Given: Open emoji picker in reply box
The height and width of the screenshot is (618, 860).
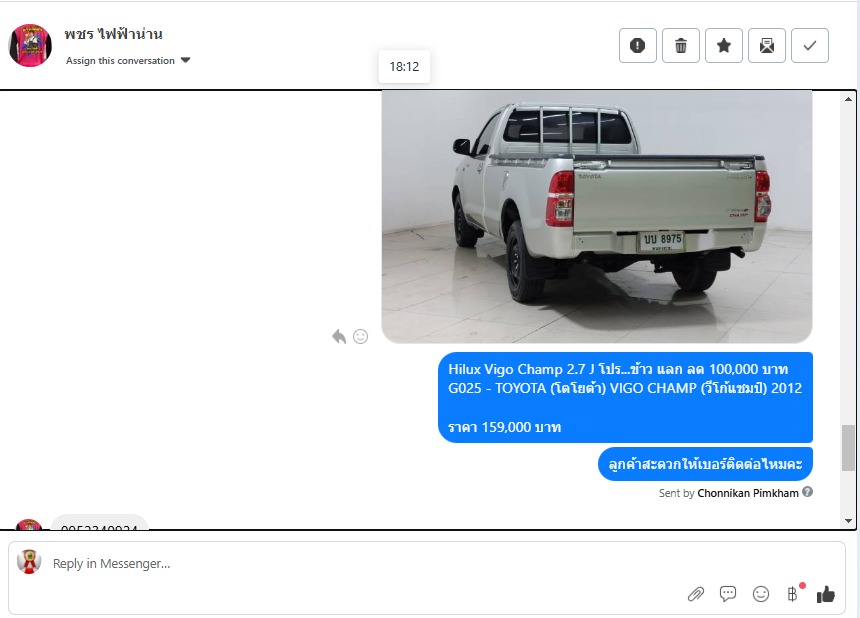Looking at the screenshot, I should 761,594.
